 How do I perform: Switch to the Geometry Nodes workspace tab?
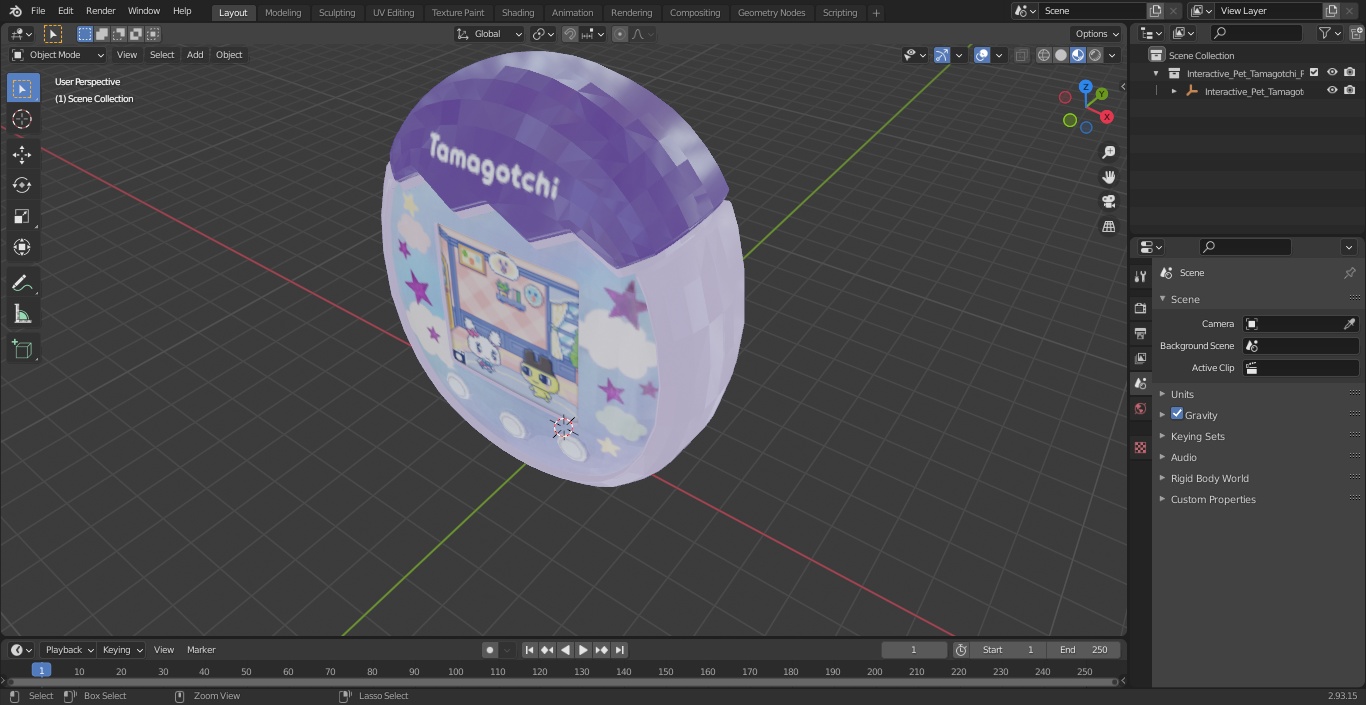click(771, 12)
